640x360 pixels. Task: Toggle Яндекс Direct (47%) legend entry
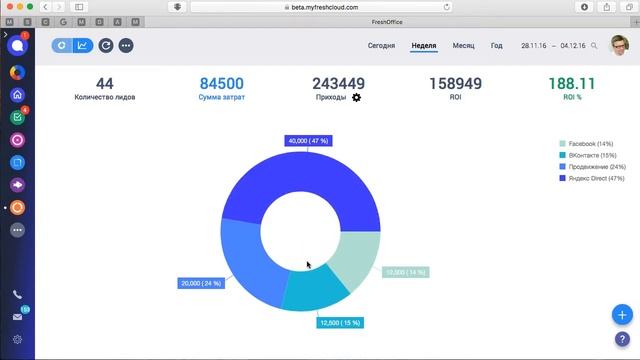[591, 178]
